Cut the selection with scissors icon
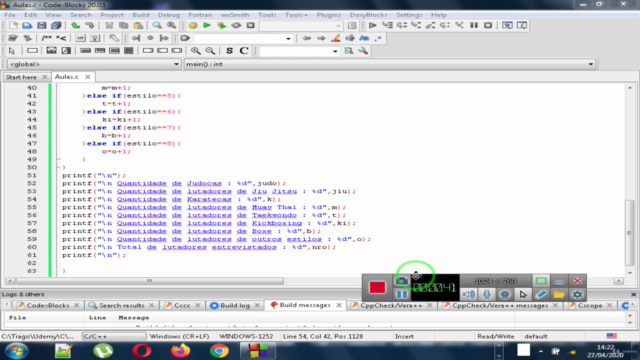The image size is (640, 360). click(x=109, y=25)
